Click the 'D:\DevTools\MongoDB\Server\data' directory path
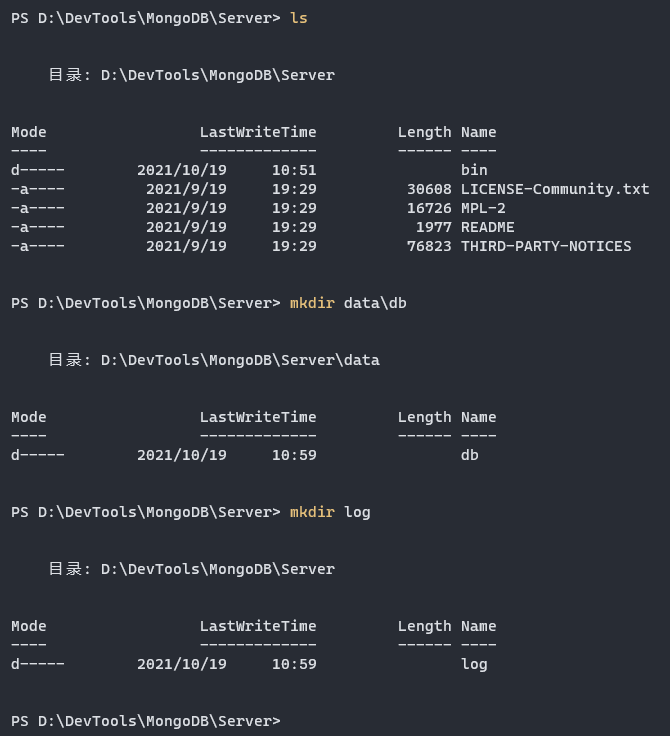This screenshot has width=670, height=736. click(x=240, y=360)
